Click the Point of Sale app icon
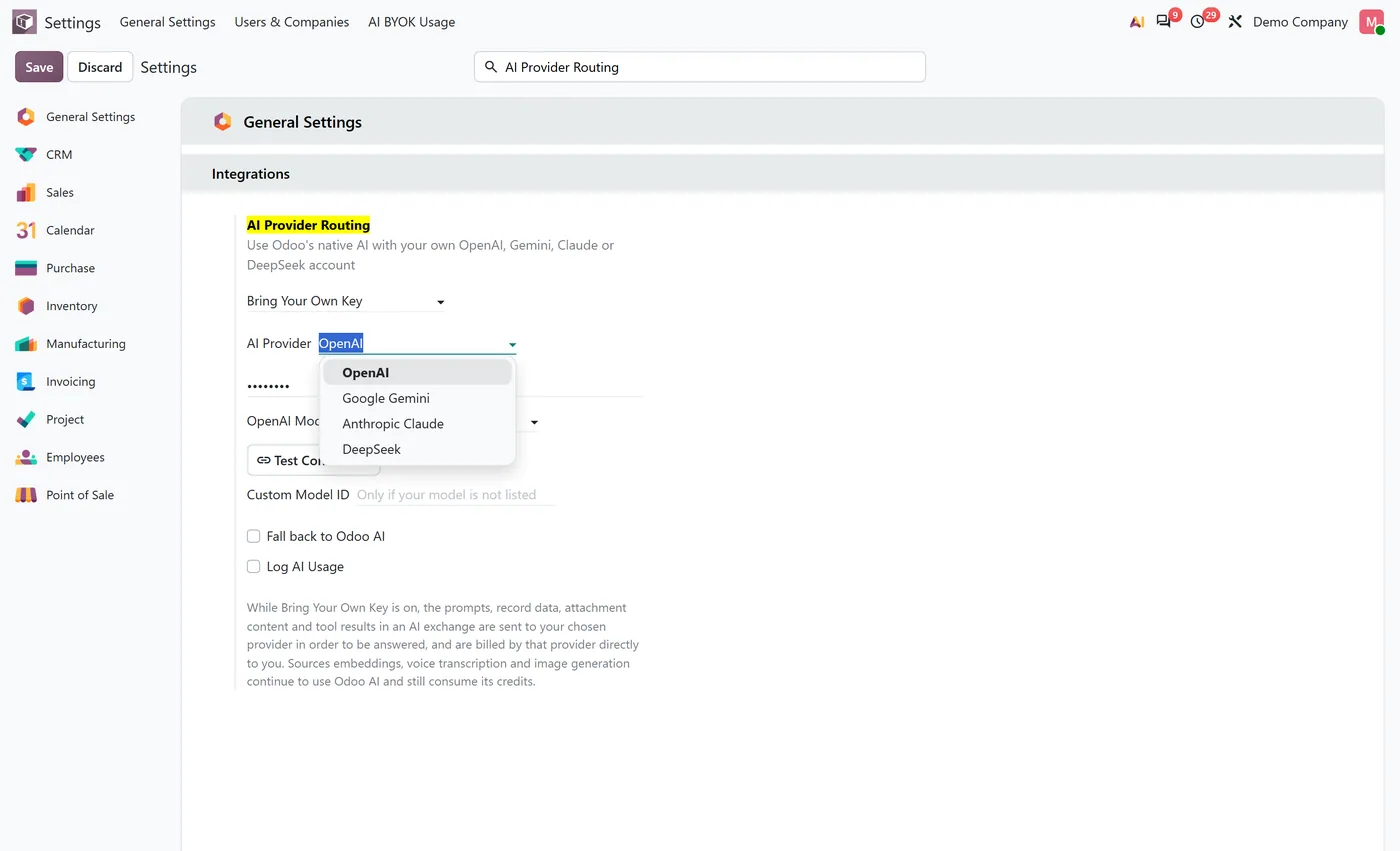Image resolution: width=1400 pixels, height=851 pixels. (26, 495)
